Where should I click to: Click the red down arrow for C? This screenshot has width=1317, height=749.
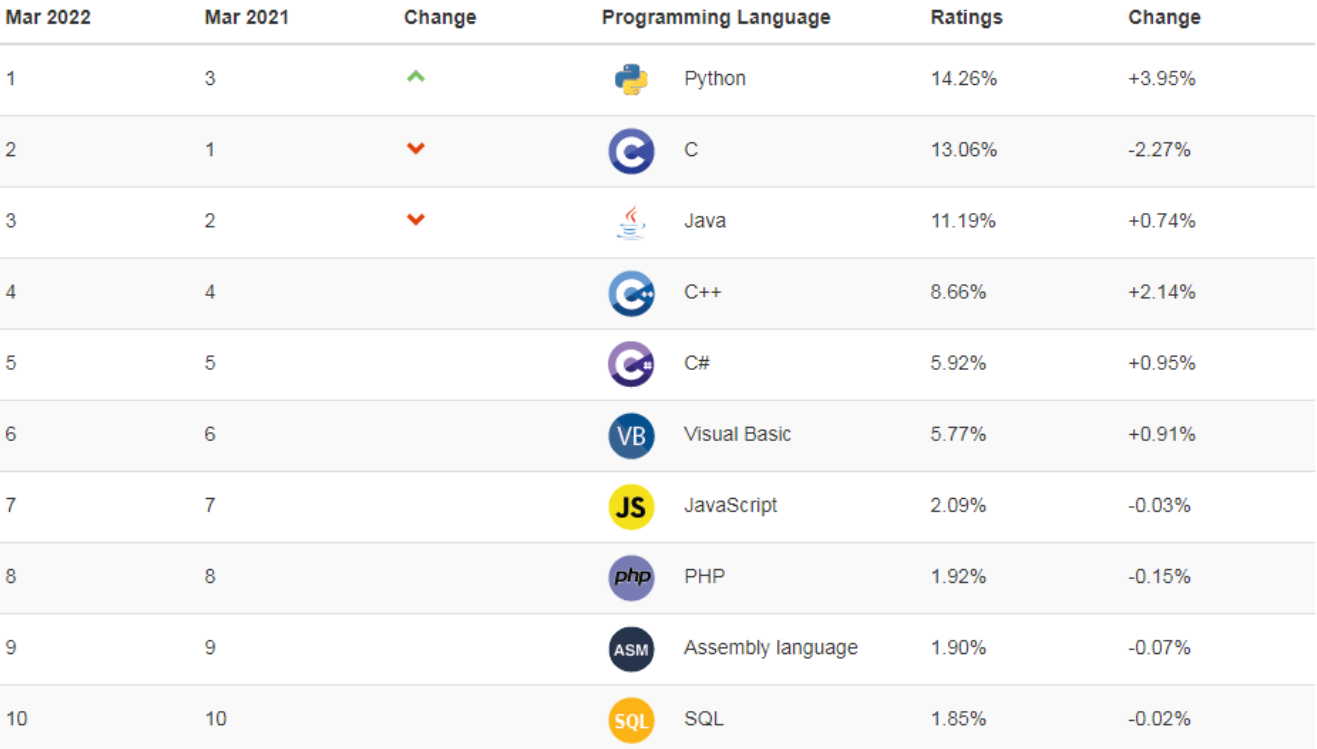(416, 149)
